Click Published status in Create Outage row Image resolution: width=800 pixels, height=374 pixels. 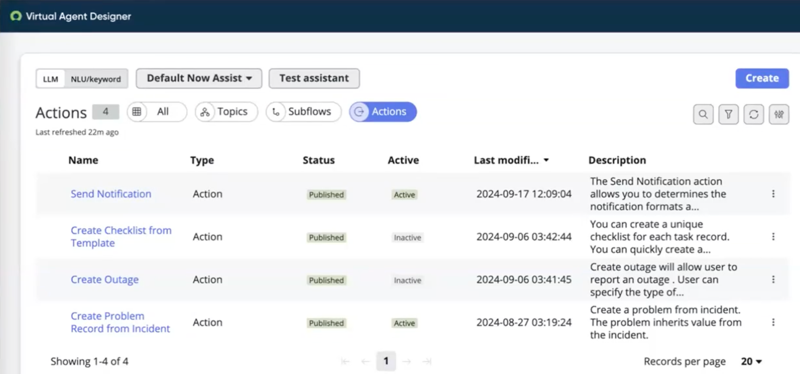coord(327,280)
